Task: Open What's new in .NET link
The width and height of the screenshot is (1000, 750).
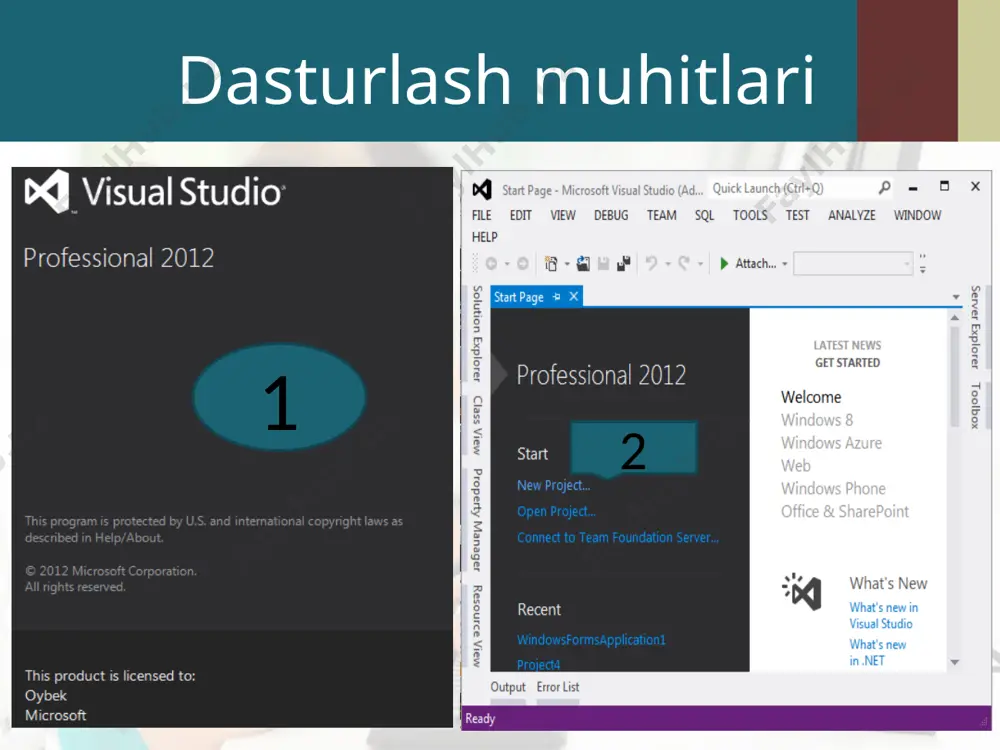Action: pos(878,652)
